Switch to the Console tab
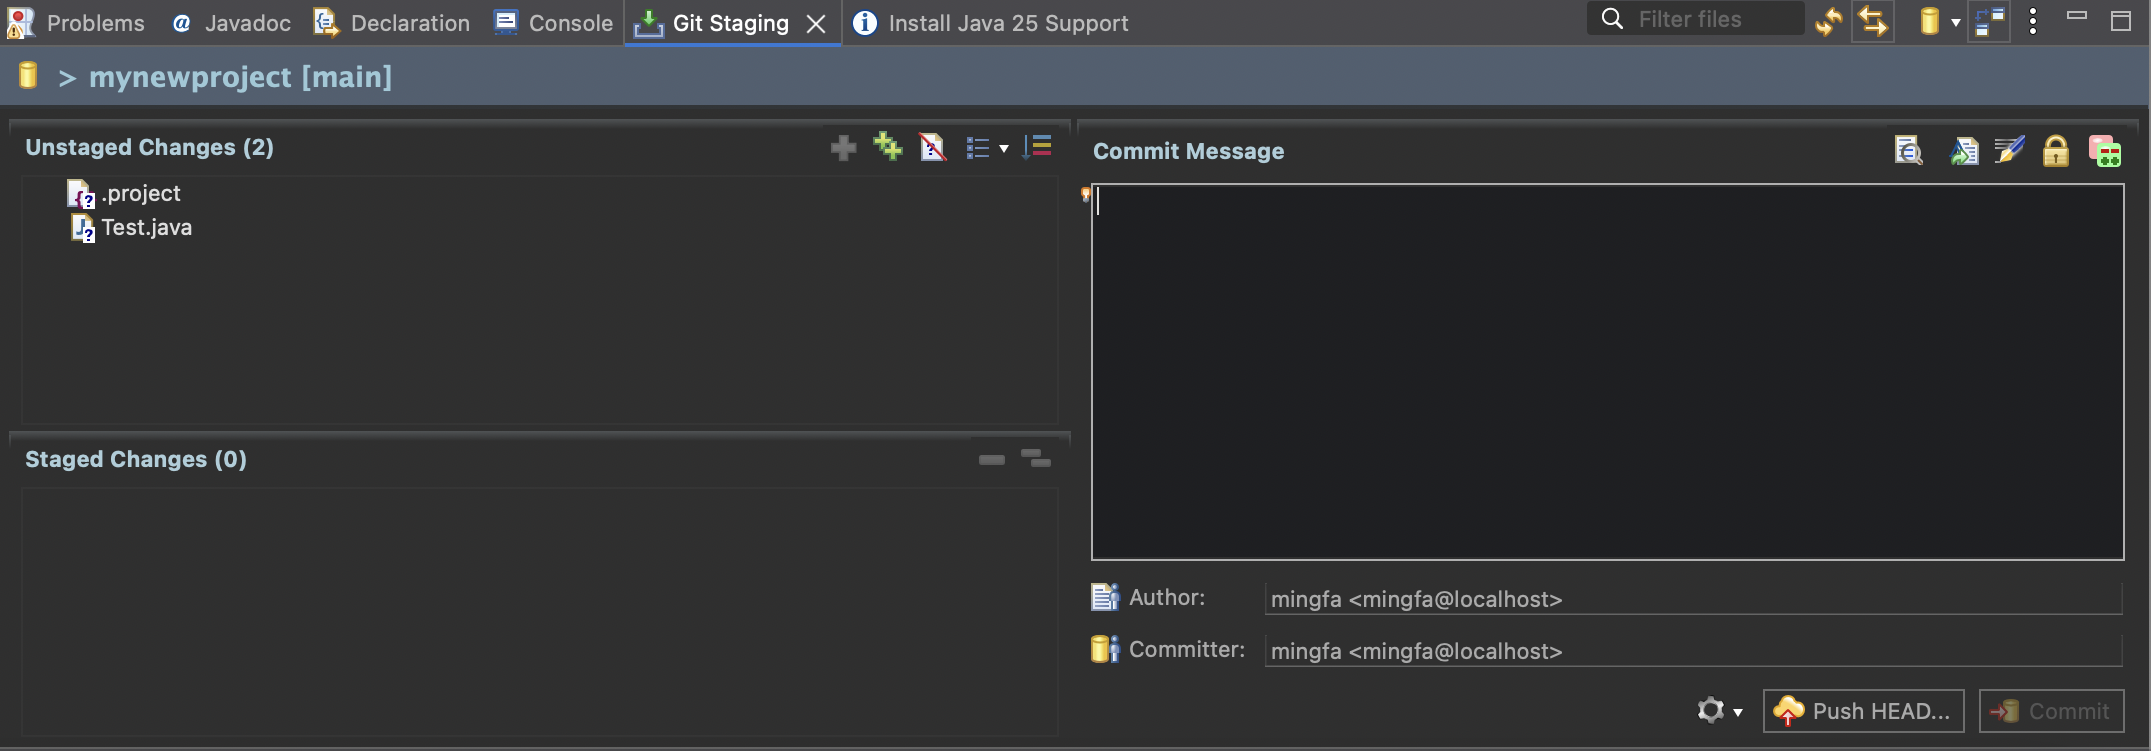 (x=554, y=23)
